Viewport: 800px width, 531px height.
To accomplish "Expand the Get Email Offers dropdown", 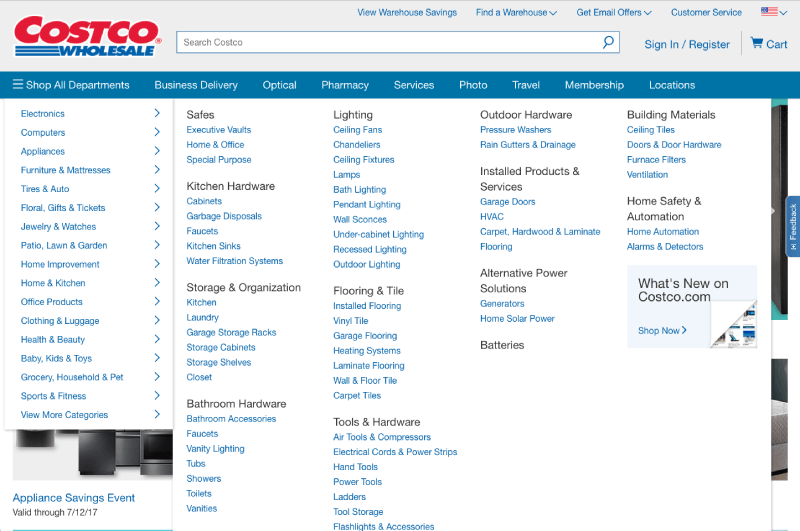I will (614, 12).
